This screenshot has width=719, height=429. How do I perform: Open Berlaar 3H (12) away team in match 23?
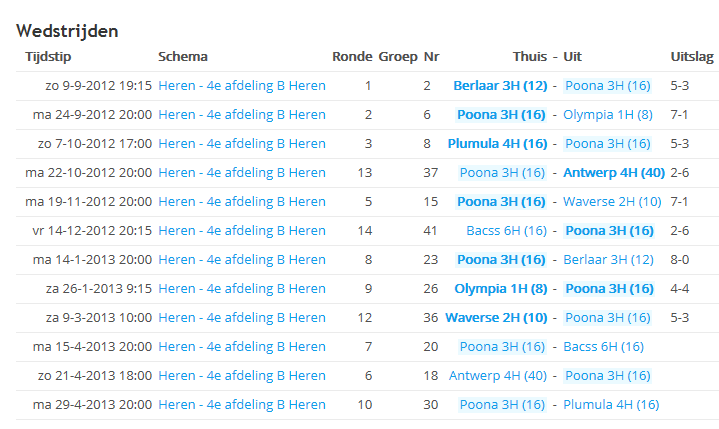click(x=608, y=259)
